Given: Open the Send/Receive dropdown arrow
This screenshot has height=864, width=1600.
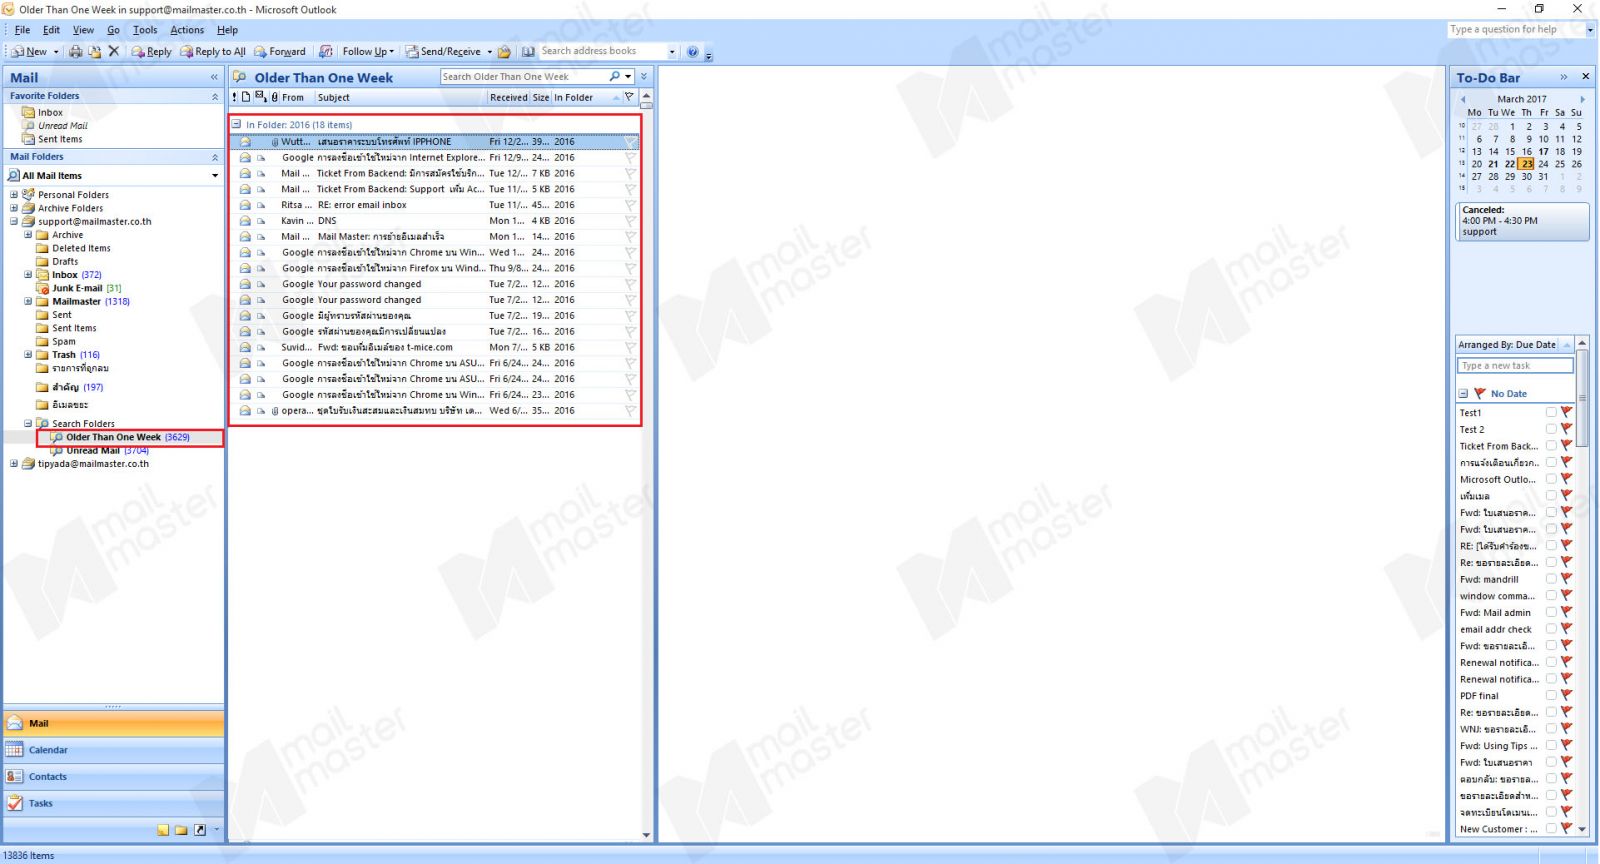Looking at the screenshot, I should coord(490,51).
